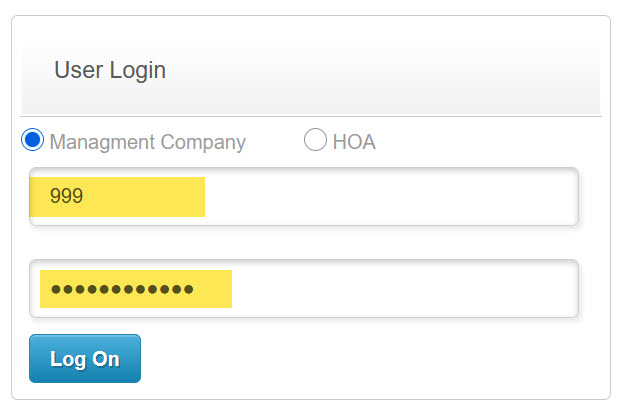Click the yellow highlighted password dots

coord(122,289)
